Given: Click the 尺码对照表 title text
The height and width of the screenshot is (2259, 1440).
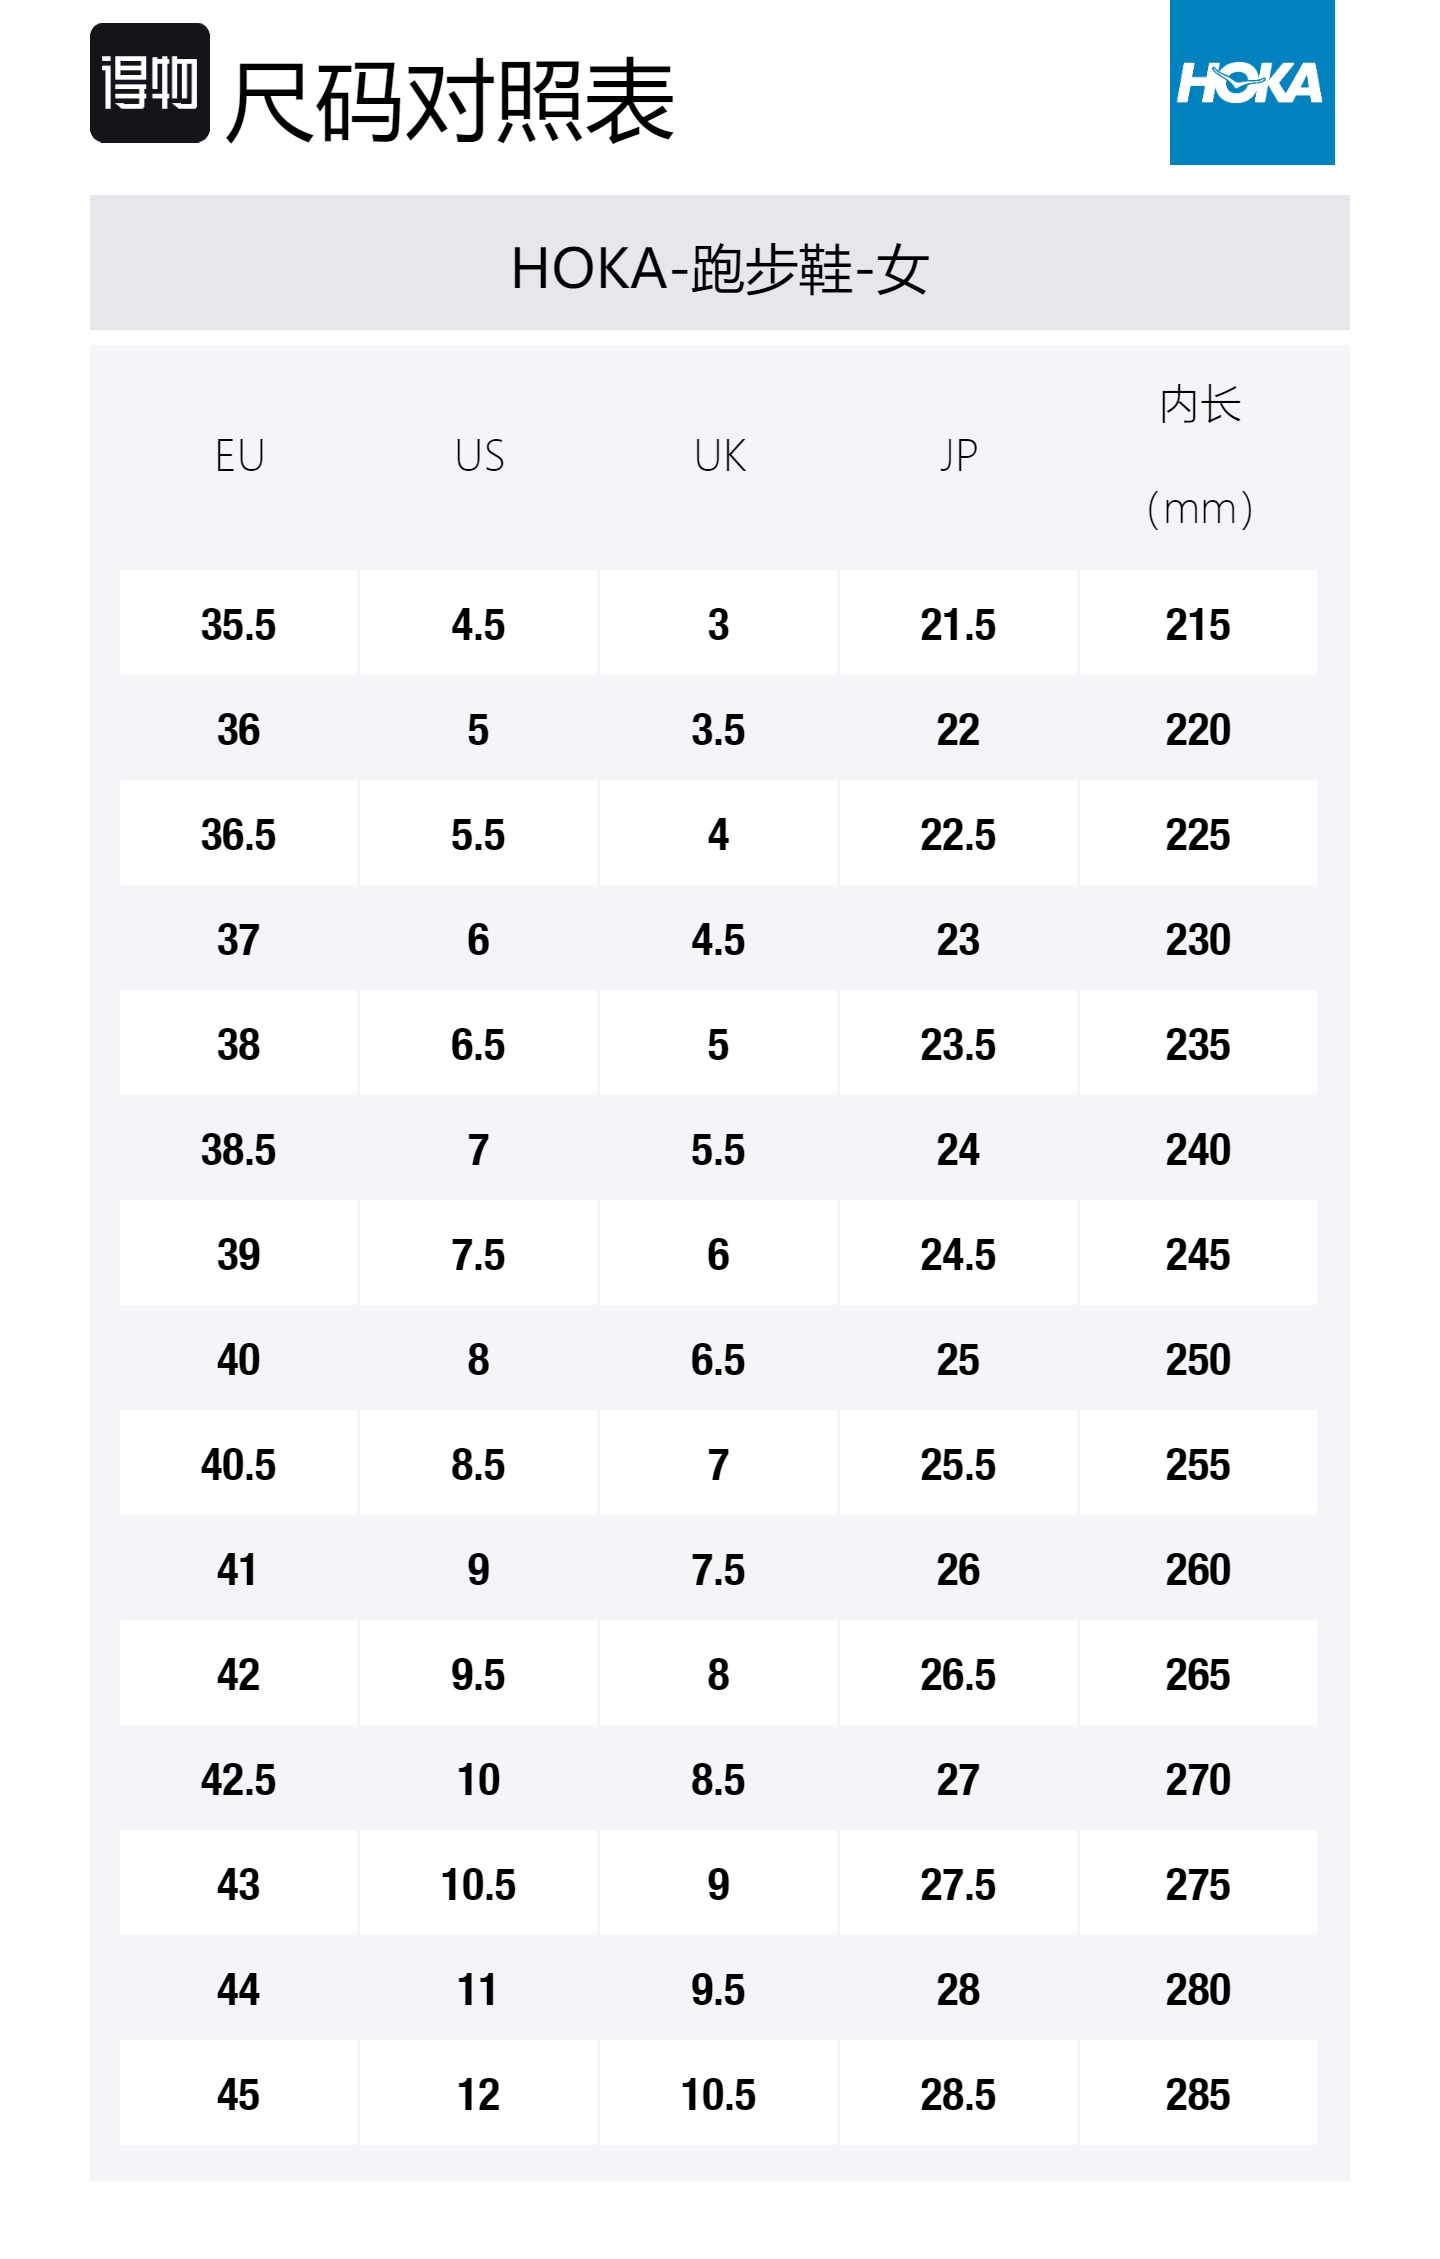Looking at the screenshot, I should pos(450,100).
